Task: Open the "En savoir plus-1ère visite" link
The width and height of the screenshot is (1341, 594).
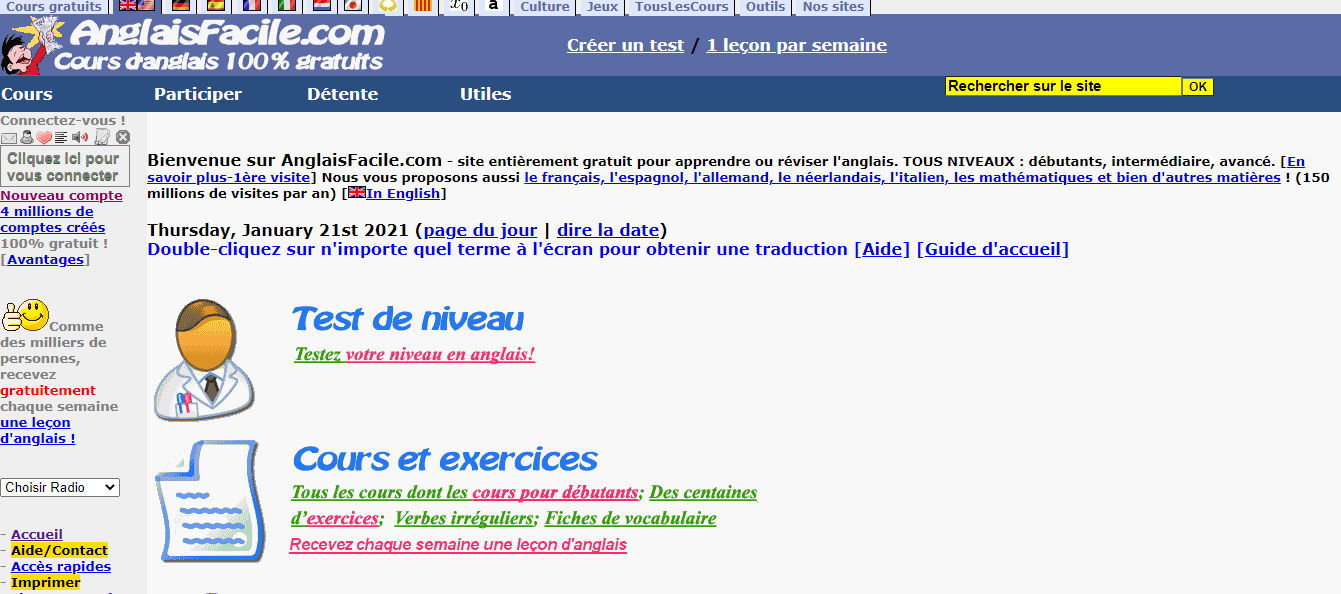Action: 726,169
